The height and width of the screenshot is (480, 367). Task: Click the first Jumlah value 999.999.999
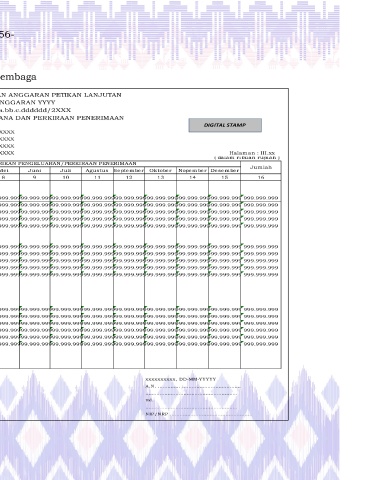[261, 198]
